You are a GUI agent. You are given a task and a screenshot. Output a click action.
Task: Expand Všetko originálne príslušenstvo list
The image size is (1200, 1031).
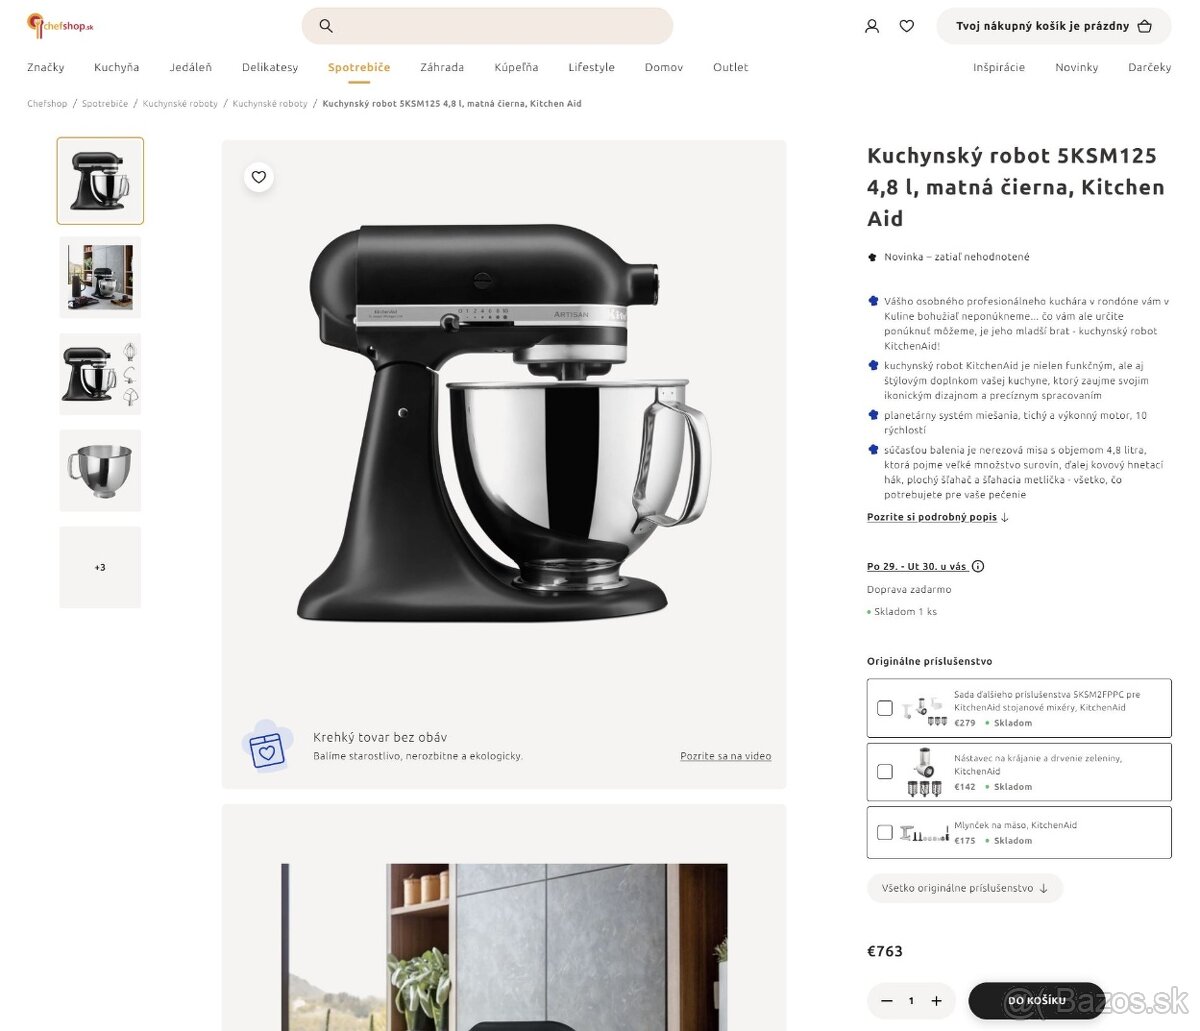click(x=965, y=888)
